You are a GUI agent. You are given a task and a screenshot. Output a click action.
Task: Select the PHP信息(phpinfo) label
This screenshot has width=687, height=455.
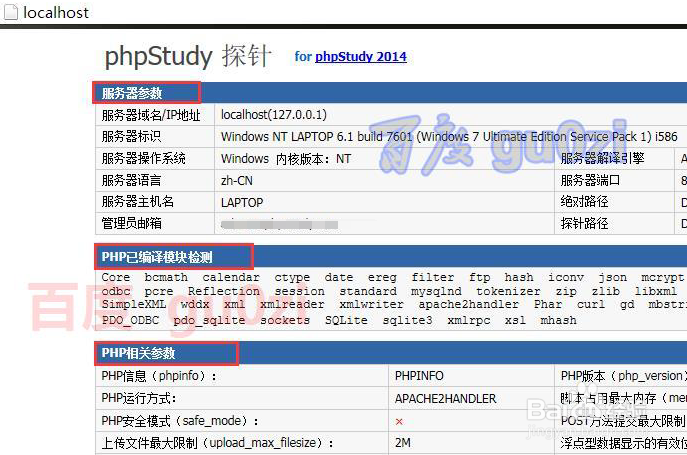point(158,376)
